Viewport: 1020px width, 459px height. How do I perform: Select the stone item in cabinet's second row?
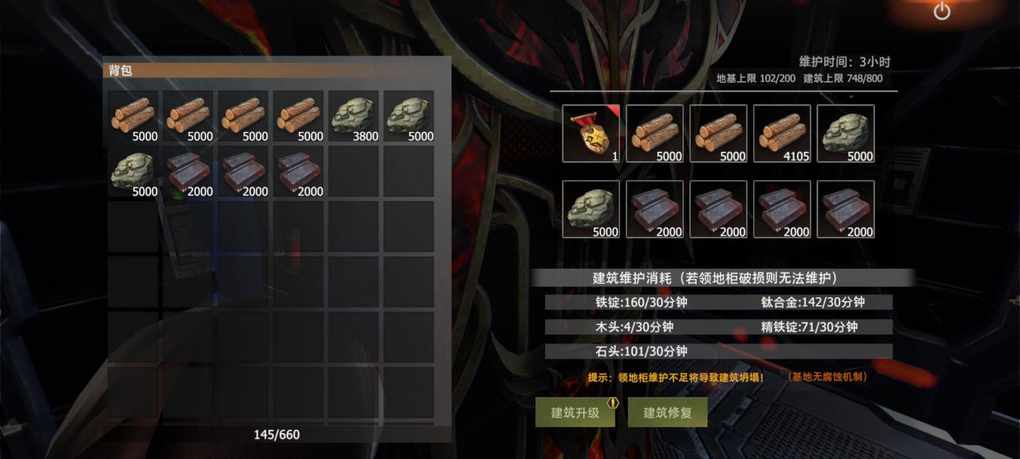tap(590, 209)
